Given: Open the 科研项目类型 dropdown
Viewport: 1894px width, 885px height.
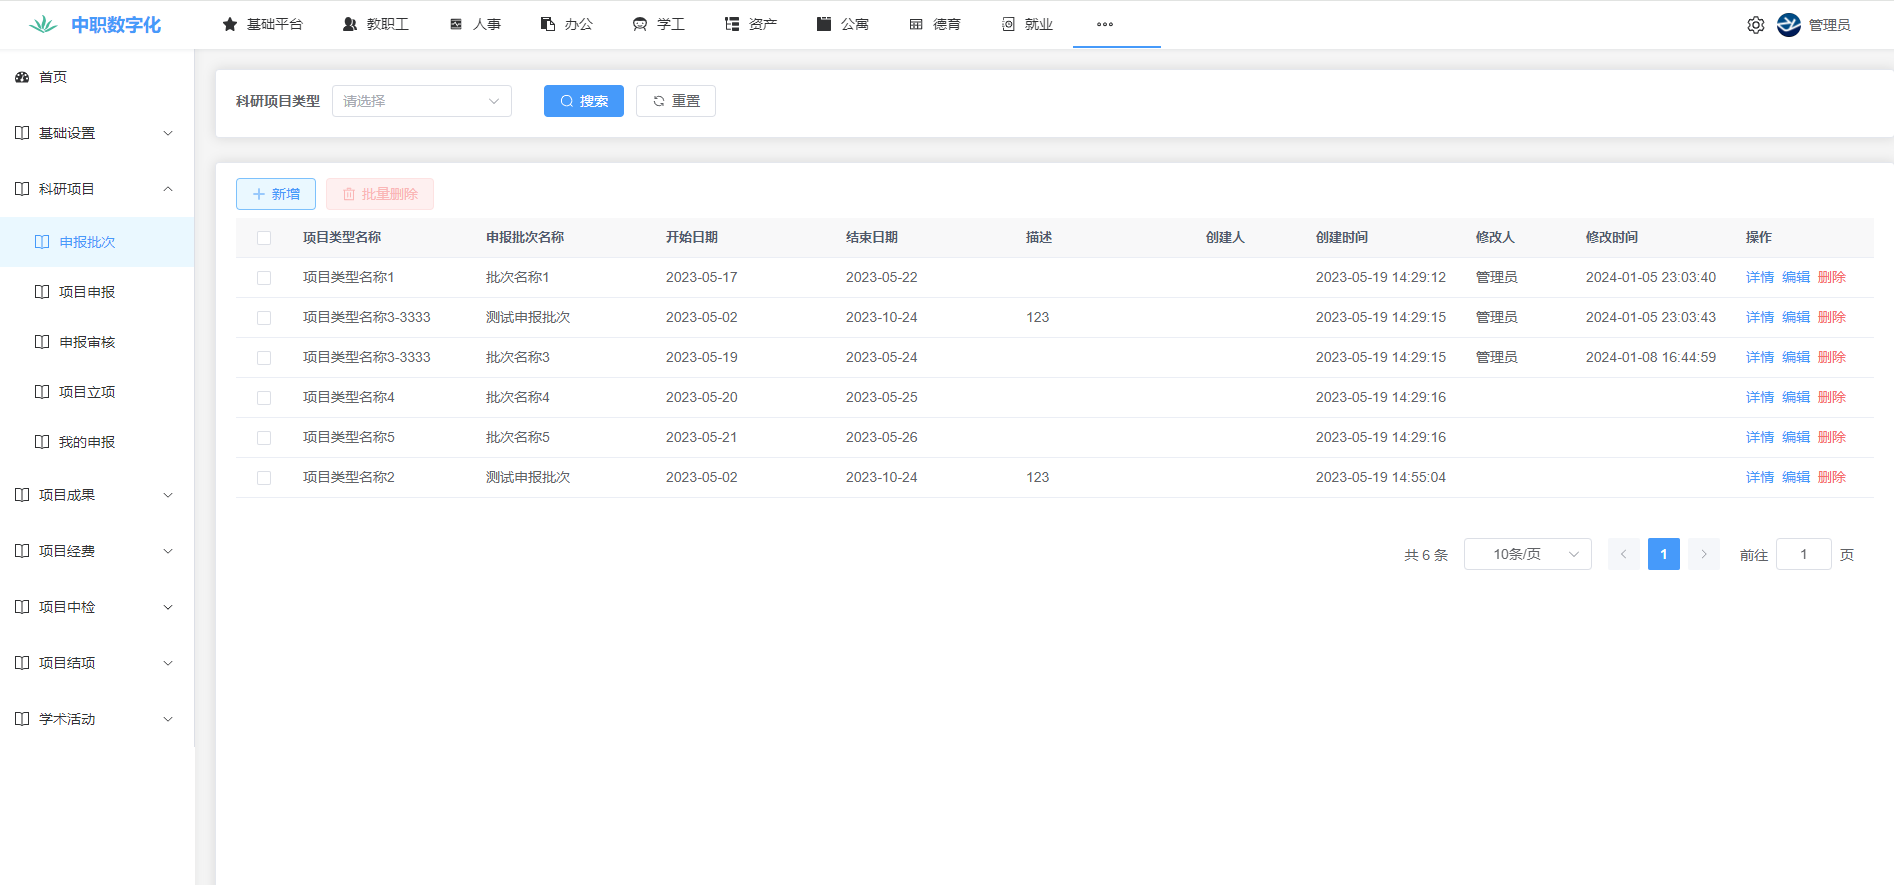Looking at the screenshot, I should (x=421, y=101).
